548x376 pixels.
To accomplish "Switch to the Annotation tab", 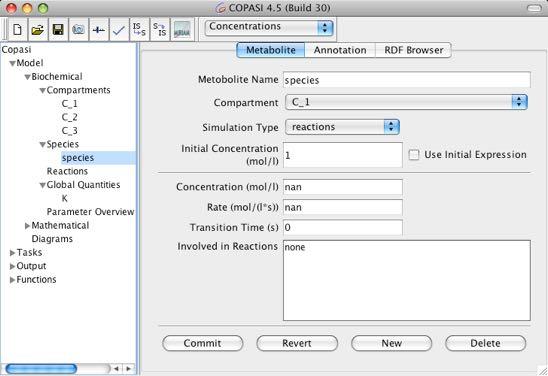I will tap(340, 50).
